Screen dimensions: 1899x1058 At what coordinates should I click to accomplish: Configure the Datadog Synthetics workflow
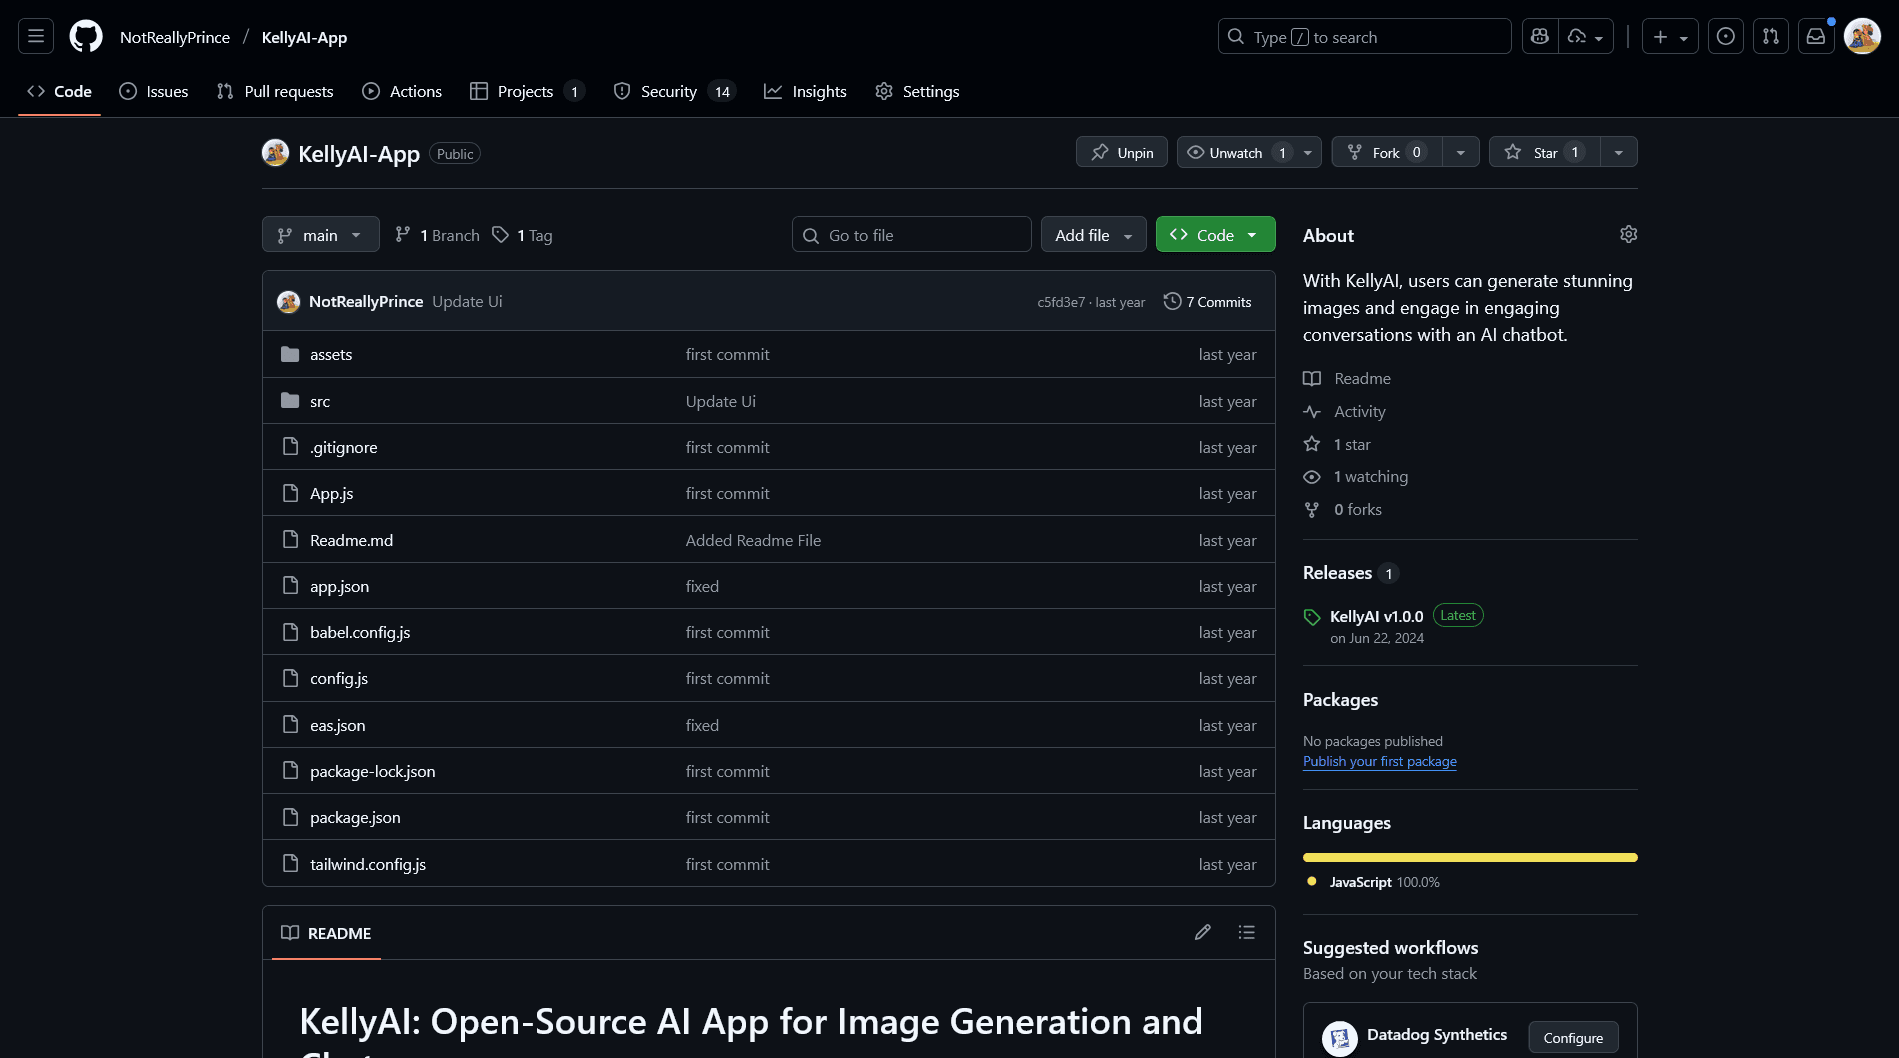pyautogui.click(x=1572, y=1038)
